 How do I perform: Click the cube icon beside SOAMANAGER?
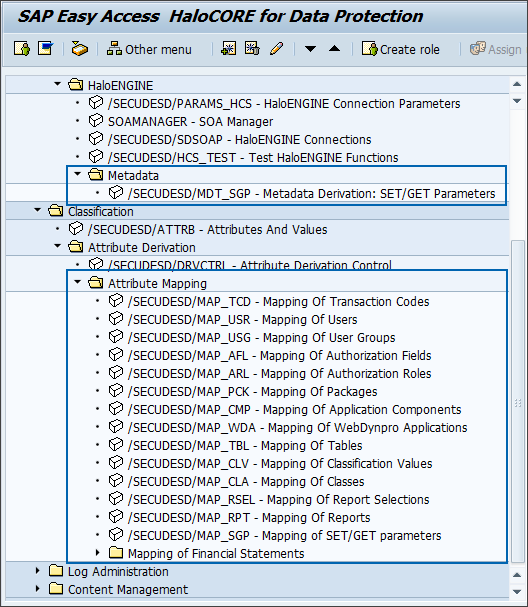click(x=96, y=121)
